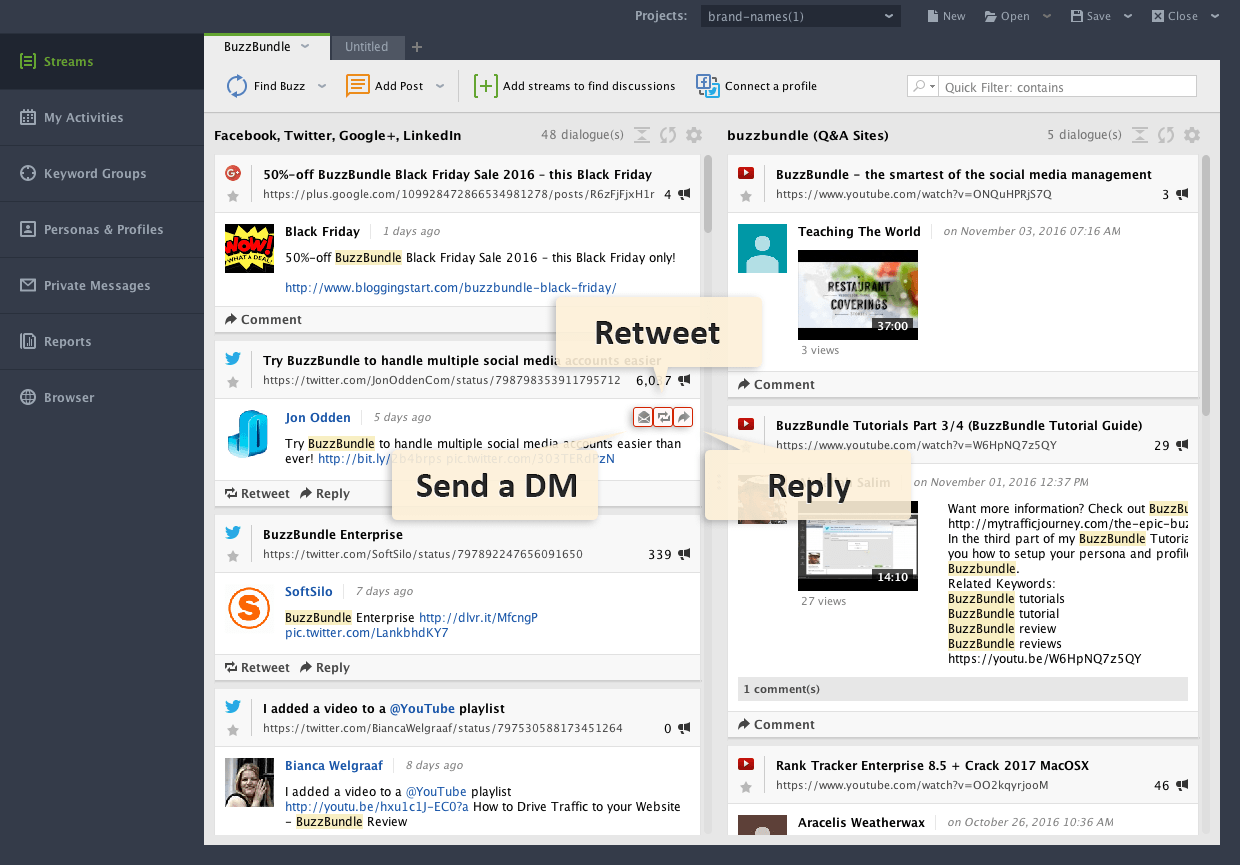The width and height of the screenshot is (1240, 865).
Task: Click the Close project button
Action: pos(1175,16)
